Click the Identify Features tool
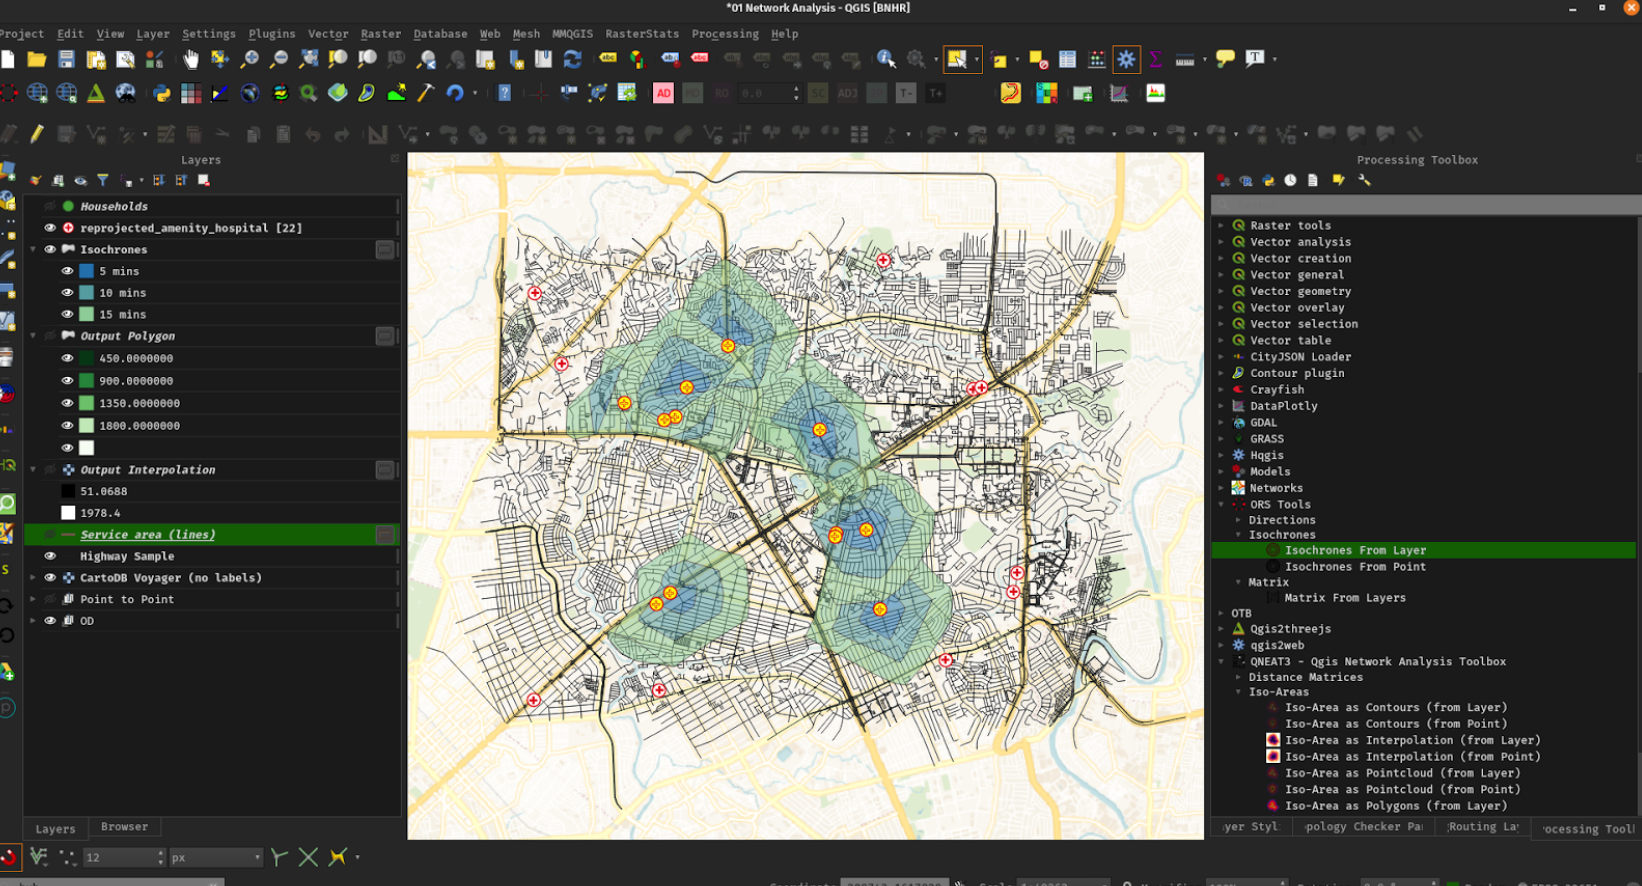This screenshot has width=1642, height=886. [886, 60]
